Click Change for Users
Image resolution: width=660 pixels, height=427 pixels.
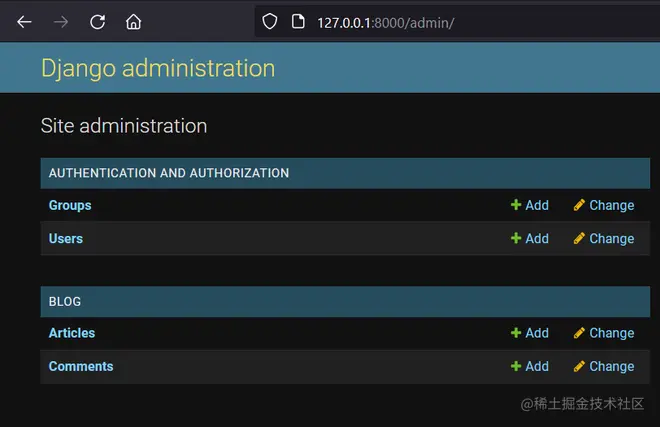(x=604, y=239)
